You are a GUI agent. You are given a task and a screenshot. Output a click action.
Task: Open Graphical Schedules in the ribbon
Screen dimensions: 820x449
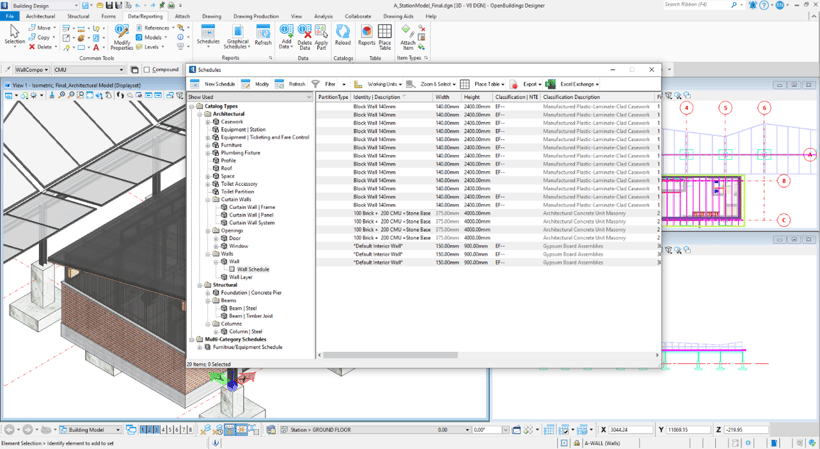pyautogui.click(x=237, y=37)
